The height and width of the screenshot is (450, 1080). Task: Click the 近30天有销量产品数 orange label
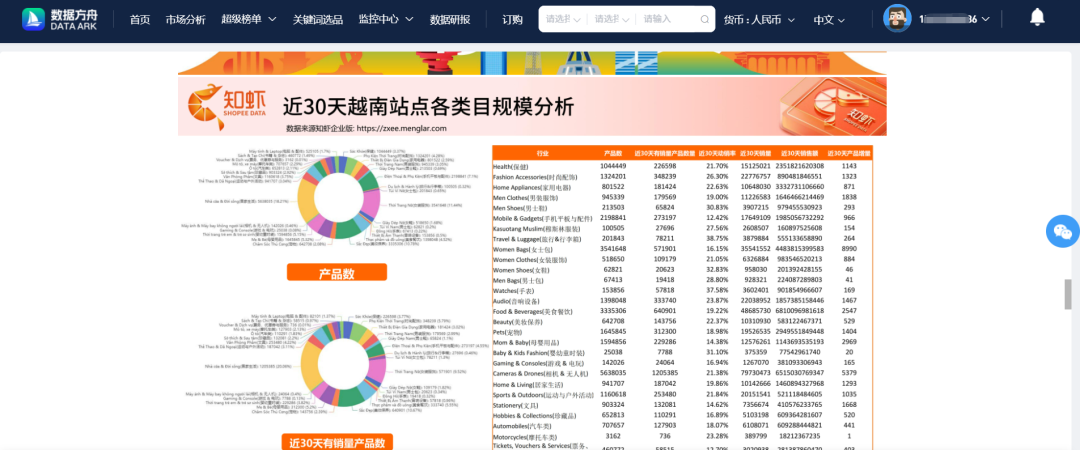[337, 442]
